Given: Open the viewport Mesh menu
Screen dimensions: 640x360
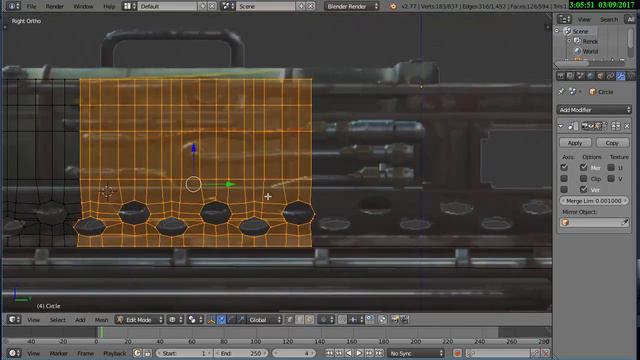Looking at the screenshot, I should tap(101, 320).
